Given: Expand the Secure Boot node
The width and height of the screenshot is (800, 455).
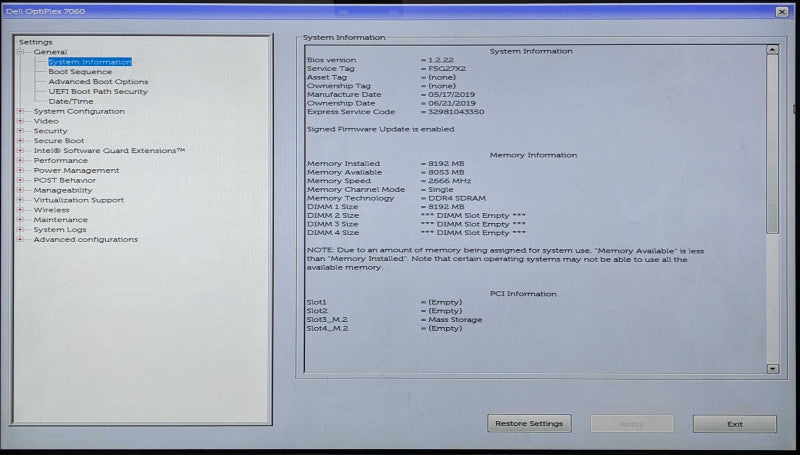Looking at the screenshot, I should point(20,141).
